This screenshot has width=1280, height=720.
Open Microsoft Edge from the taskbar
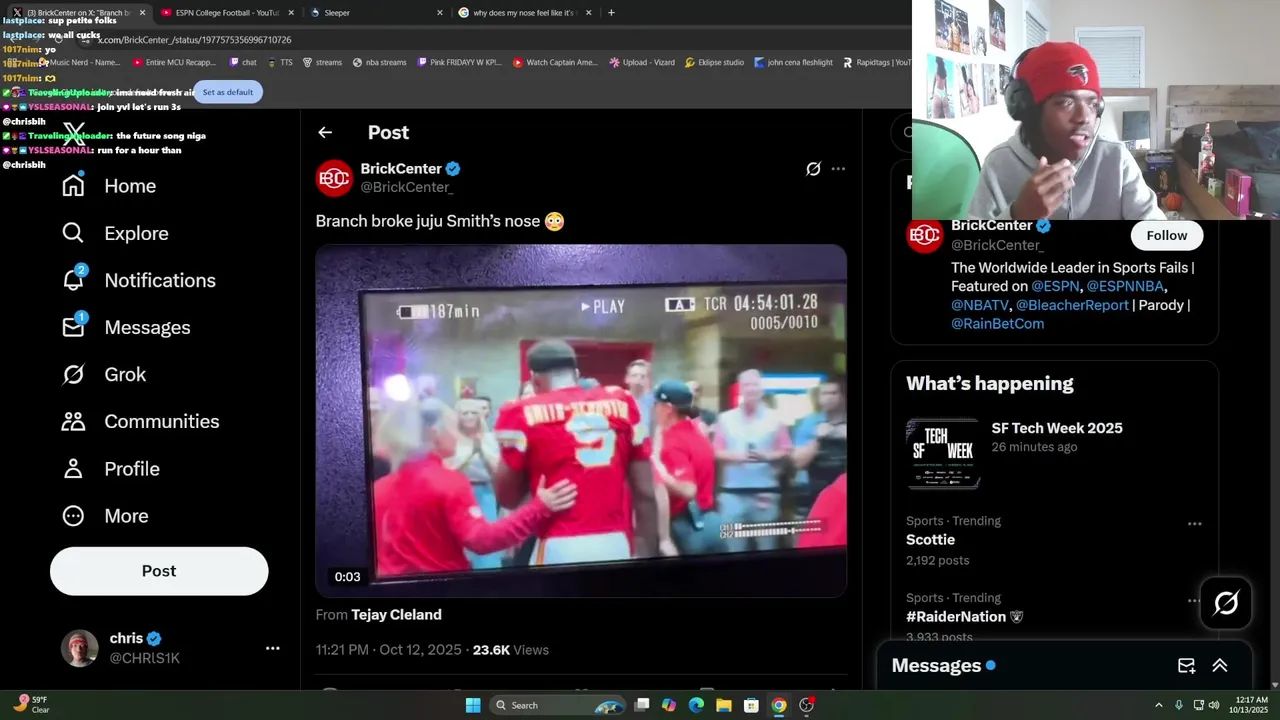(x=696, y=705)
